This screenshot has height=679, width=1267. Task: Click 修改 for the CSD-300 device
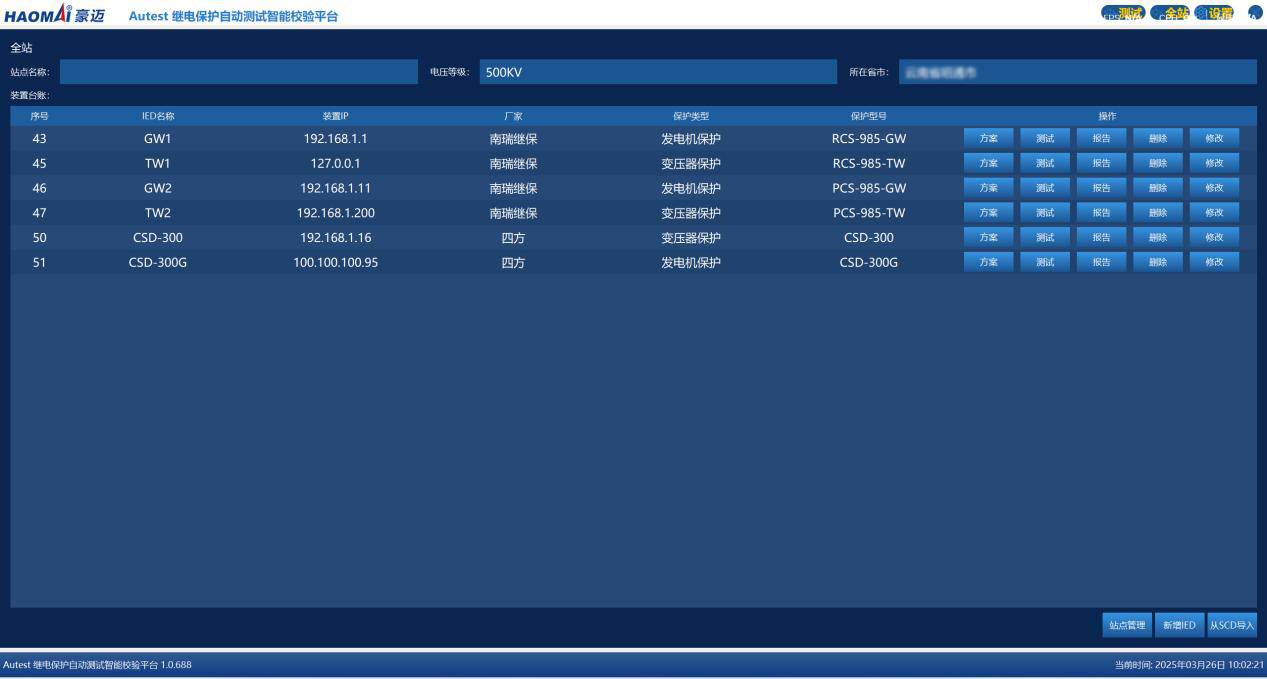1214,237
